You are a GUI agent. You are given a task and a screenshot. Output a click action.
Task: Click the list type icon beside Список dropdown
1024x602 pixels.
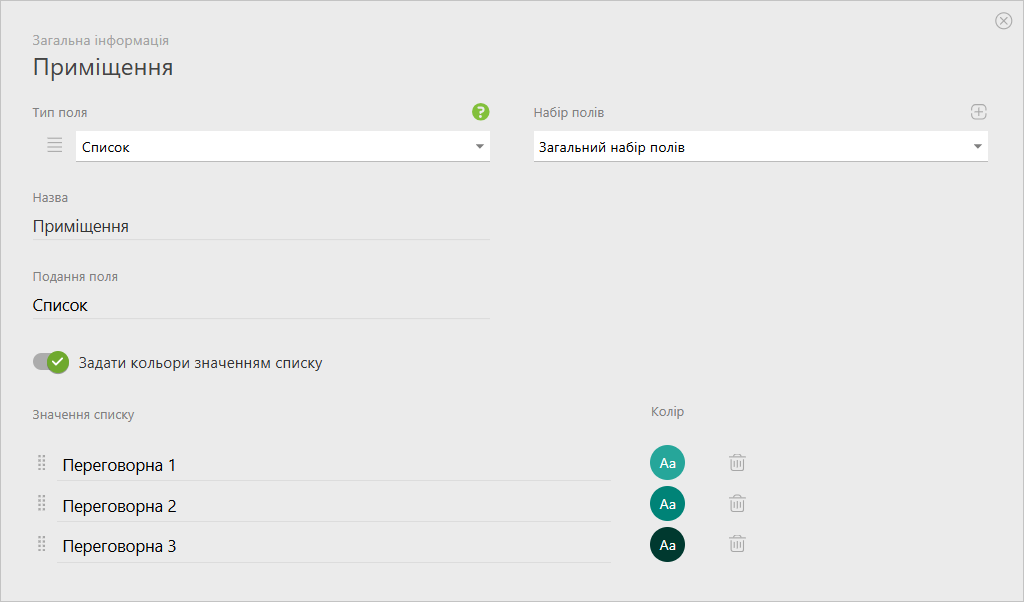tap(55, 145)
